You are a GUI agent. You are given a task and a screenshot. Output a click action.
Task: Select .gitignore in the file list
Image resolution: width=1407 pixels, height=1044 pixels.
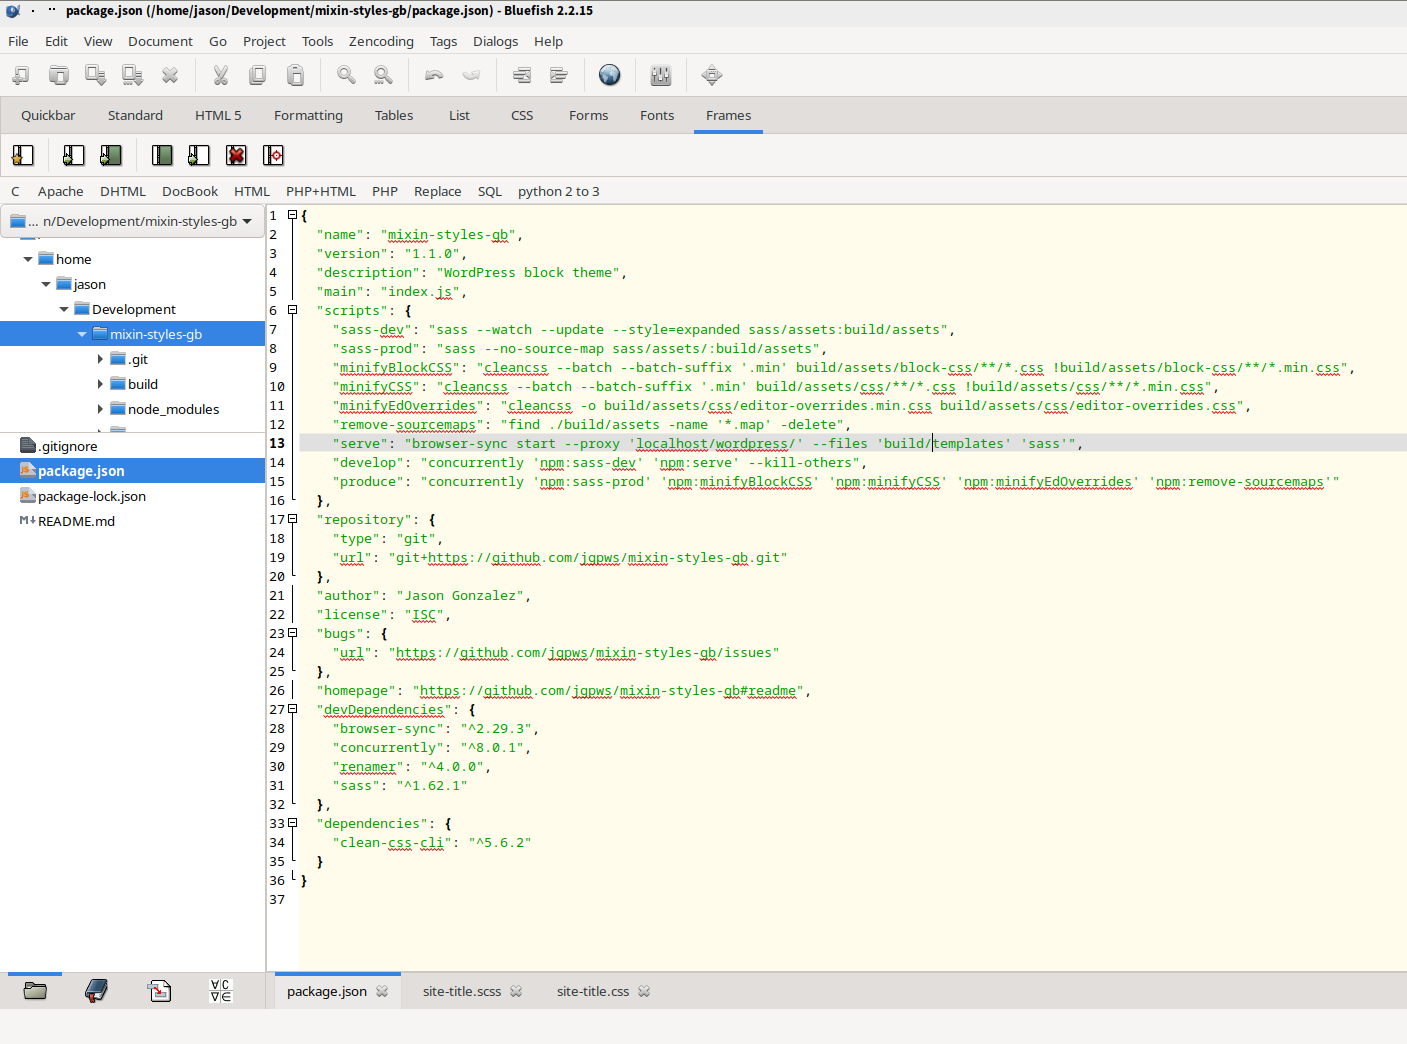click(132, 446)
